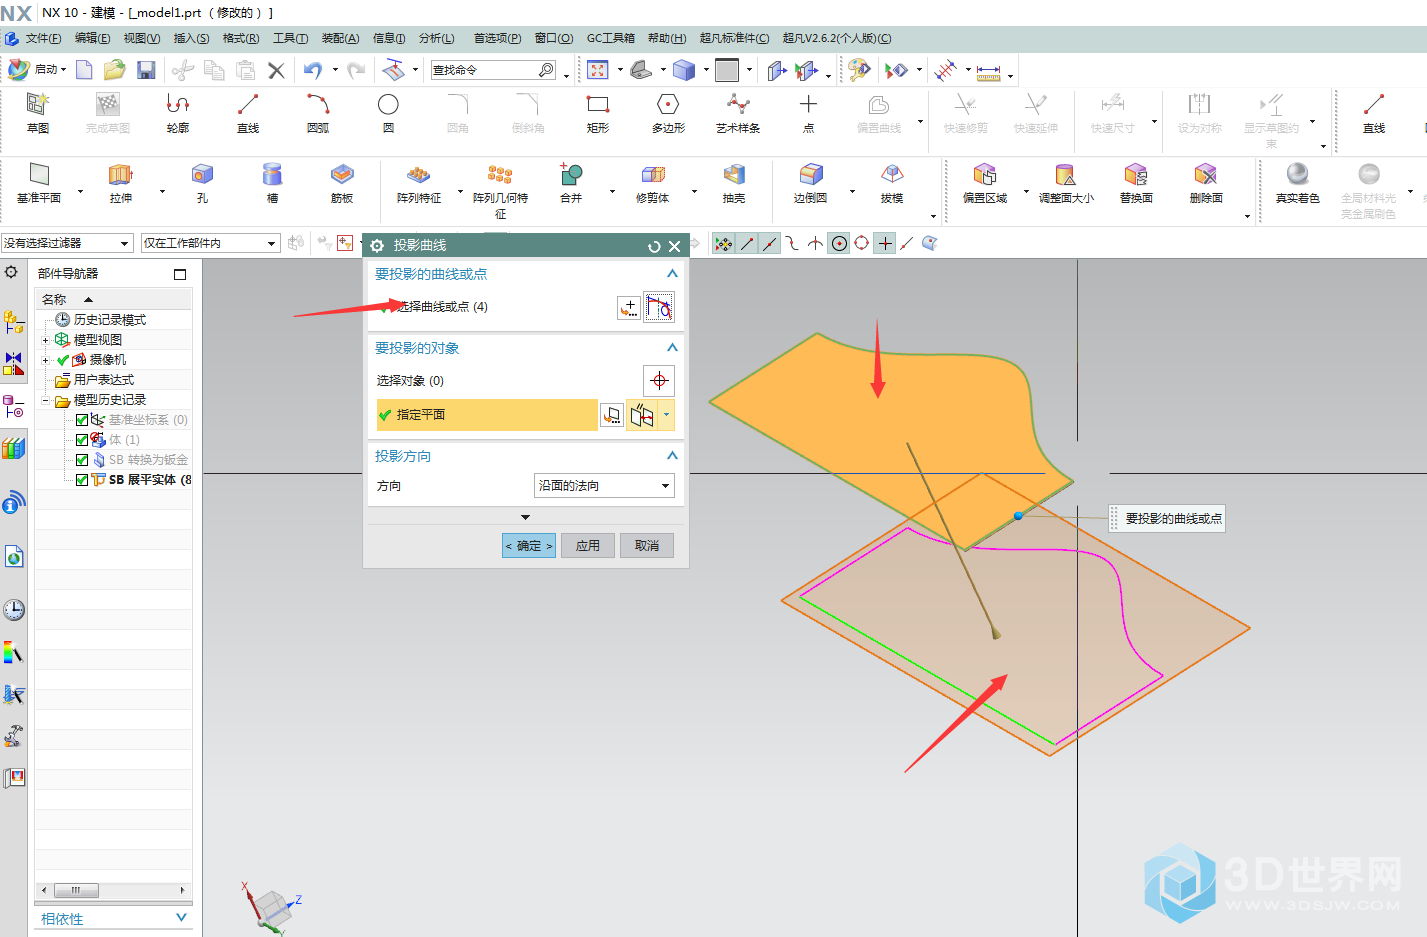Viewport: 1427px width, 937px height.
Task: Open the 偏置区域 offset region tool
Action: tap(985, 183)
